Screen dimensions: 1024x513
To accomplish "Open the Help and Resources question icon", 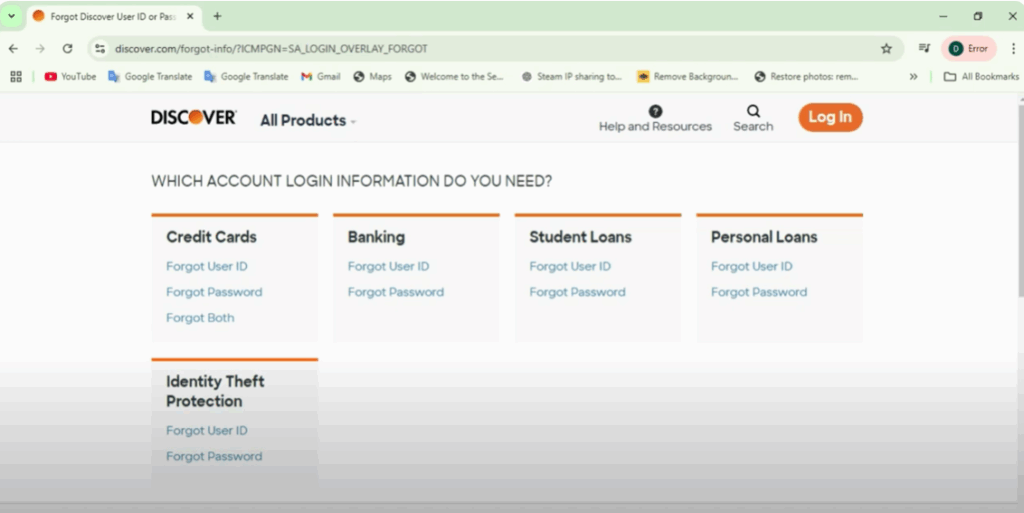I will click(655, 111).
